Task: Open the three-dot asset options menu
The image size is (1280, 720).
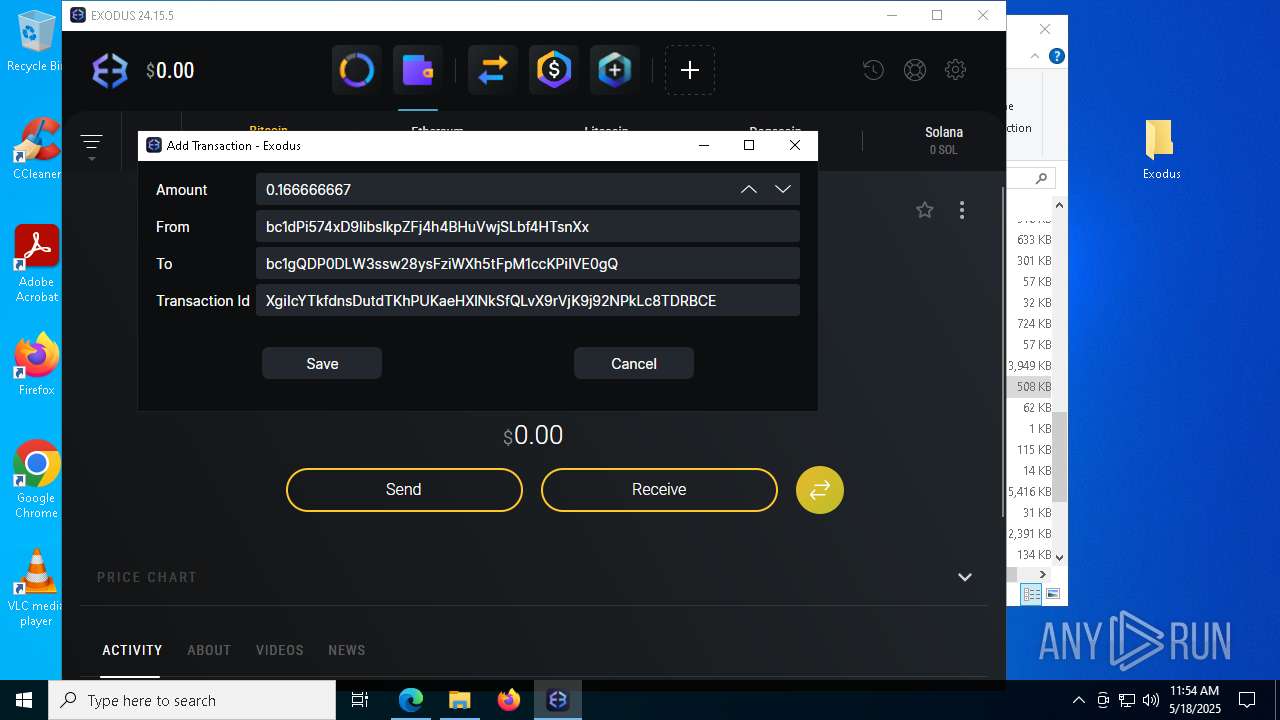Action: pyautogui.click(x=962, y=210)
